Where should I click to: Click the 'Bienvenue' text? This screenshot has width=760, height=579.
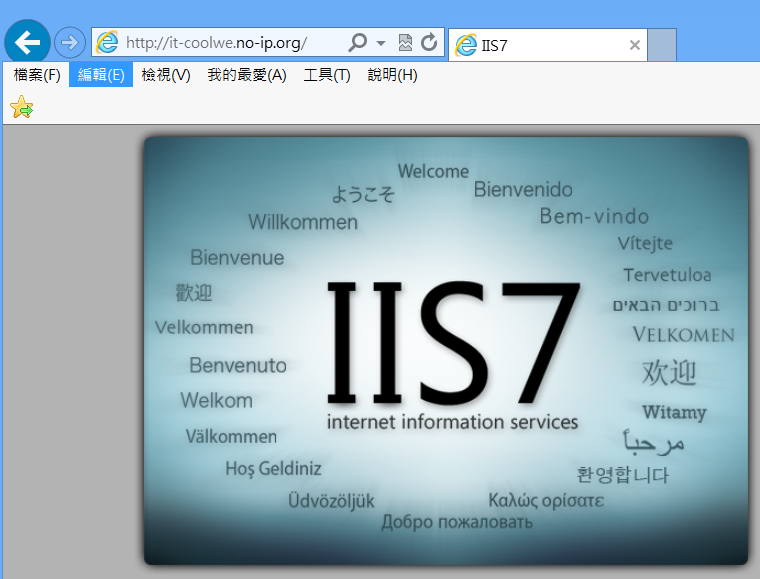pyautogui.click(x=237, y=257)
